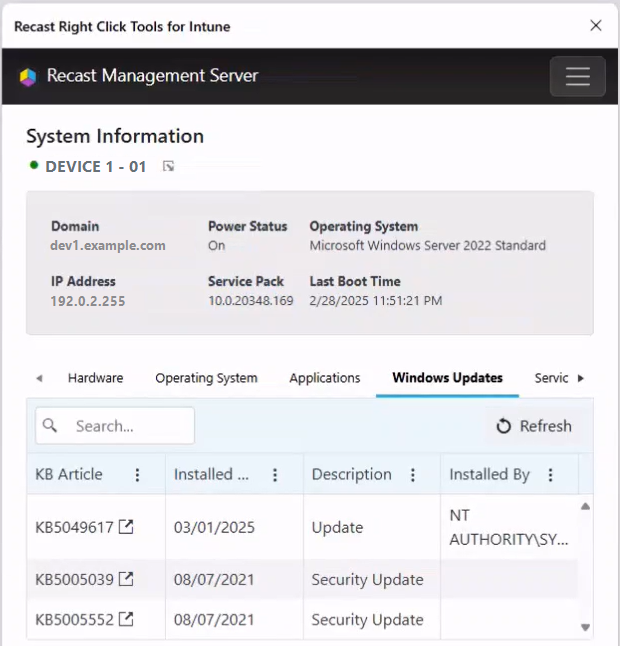Open external link icon for KB5049617
620x646 pixels.
(x=126, y=527)
